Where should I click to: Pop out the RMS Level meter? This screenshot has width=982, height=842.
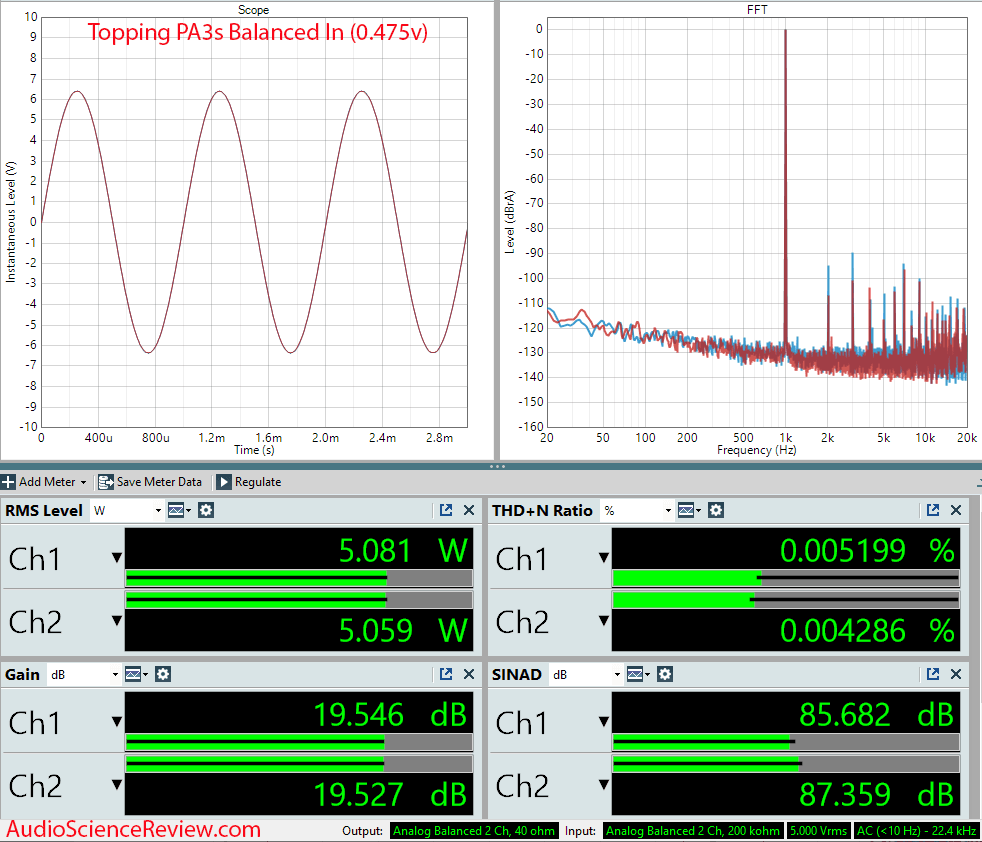click(446, 510)
